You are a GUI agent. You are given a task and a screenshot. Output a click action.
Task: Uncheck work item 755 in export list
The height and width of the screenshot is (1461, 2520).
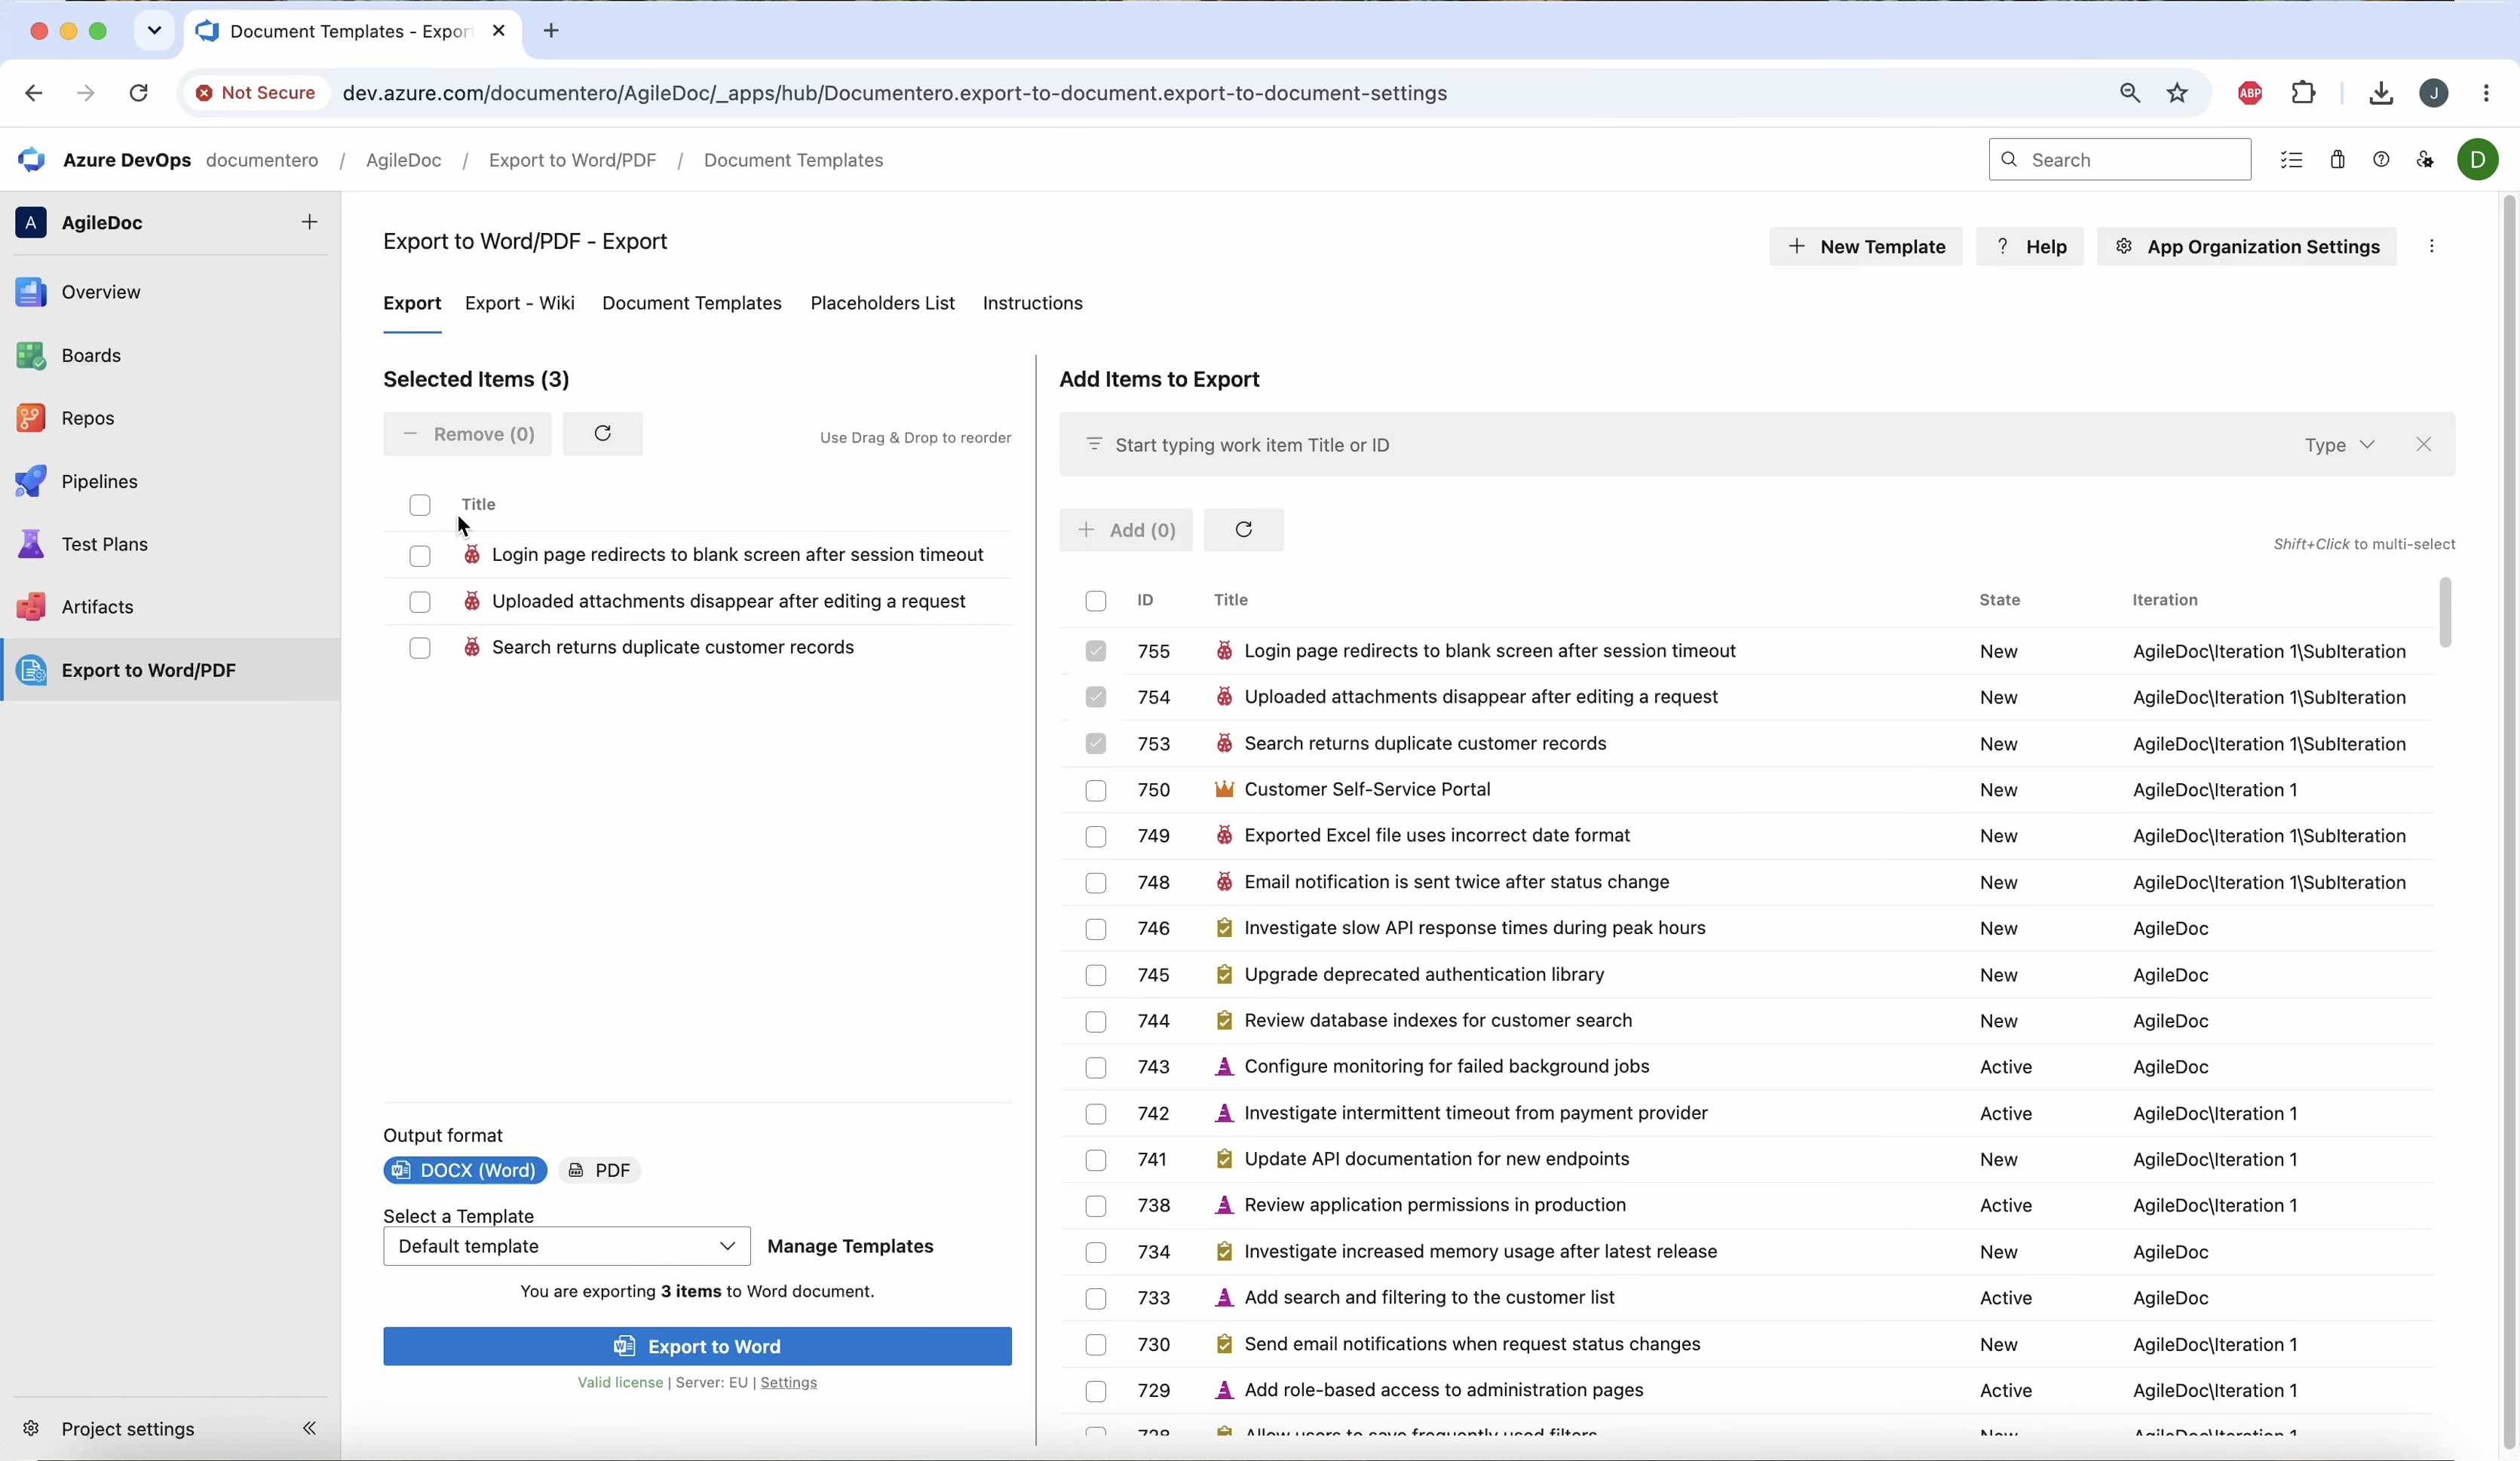click(1096, 651)
